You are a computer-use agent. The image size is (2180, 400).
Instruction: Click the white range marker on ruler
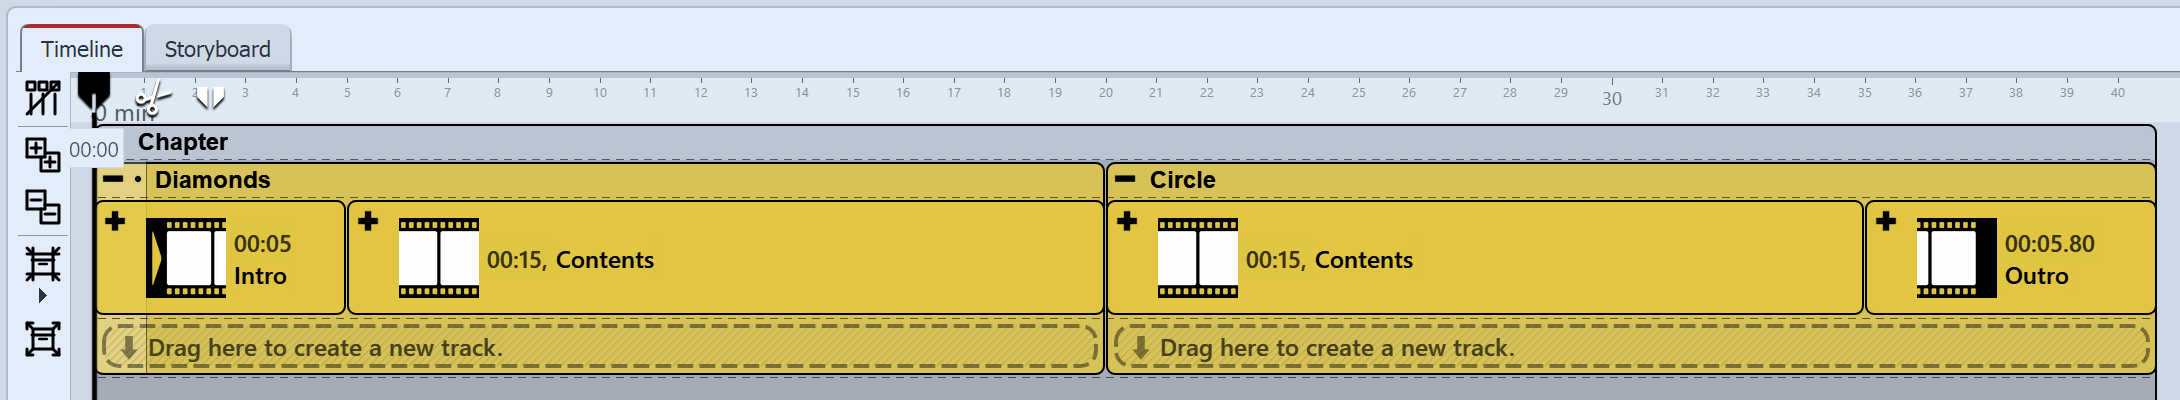209,97
